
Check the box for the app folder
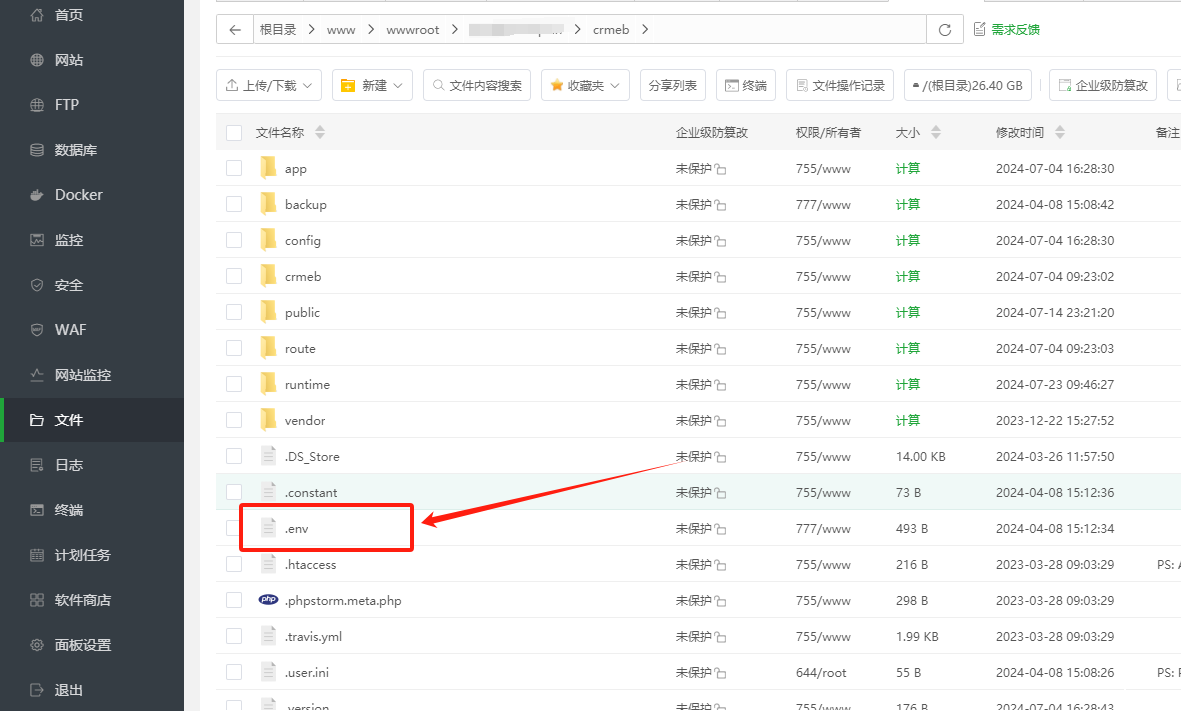(x=234, y=168)
